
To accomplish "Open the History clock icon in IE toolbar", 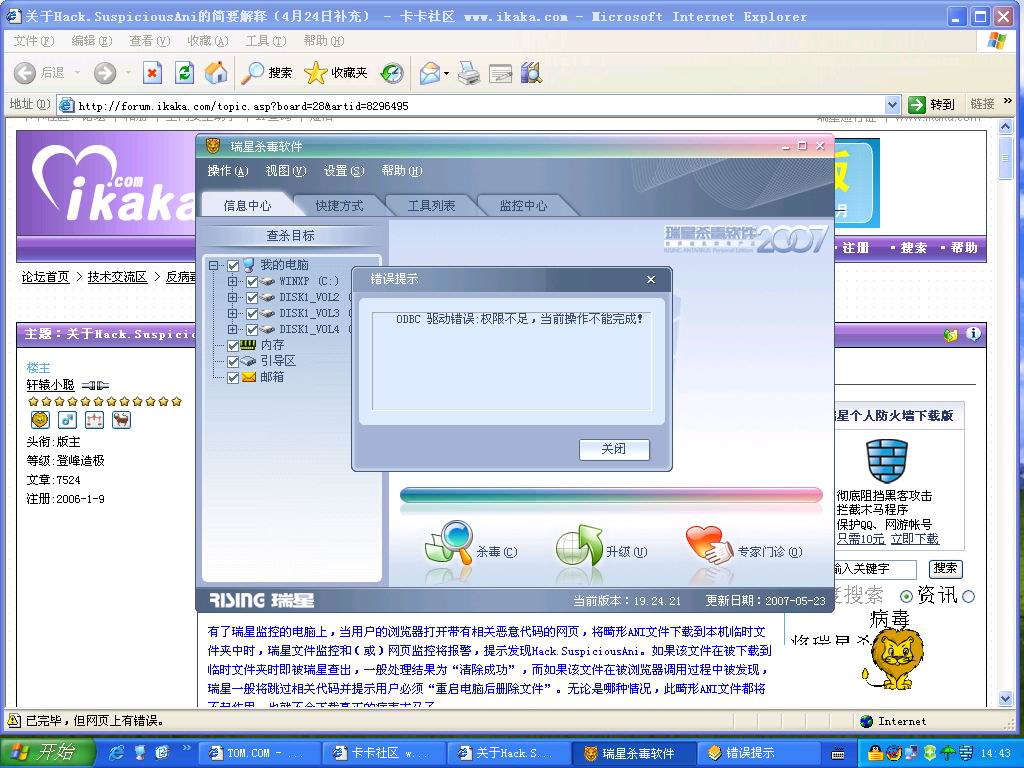I will point(392,72).
